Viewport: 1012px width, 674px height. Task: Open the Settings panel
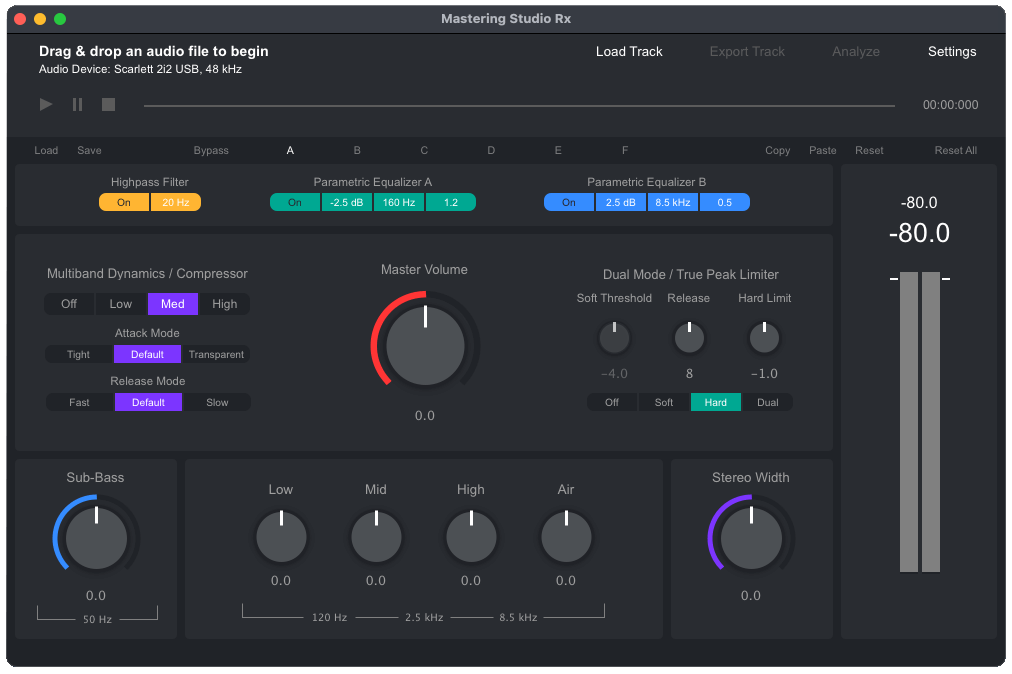pos(951,51)
